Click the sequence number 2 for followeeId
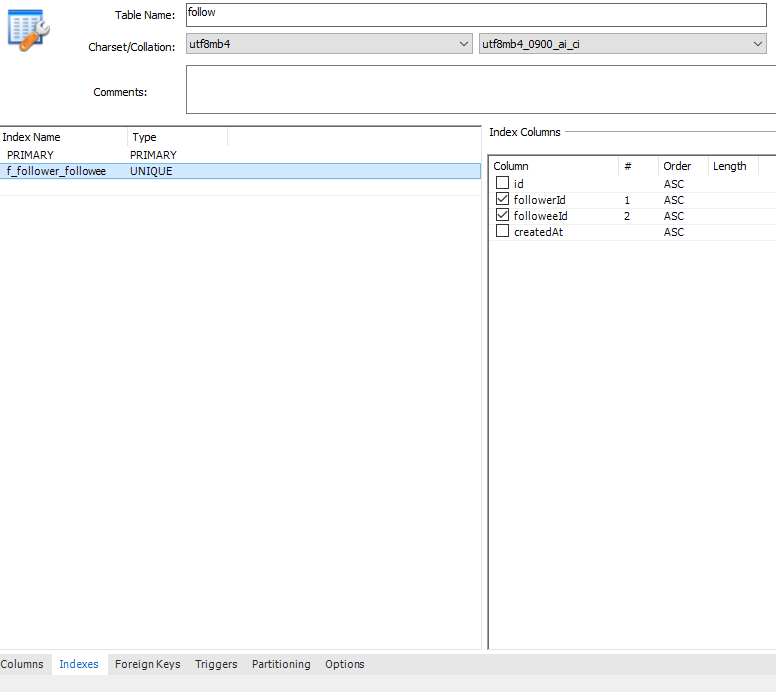Viewport: 776px width, 692px height. (627, 216)
